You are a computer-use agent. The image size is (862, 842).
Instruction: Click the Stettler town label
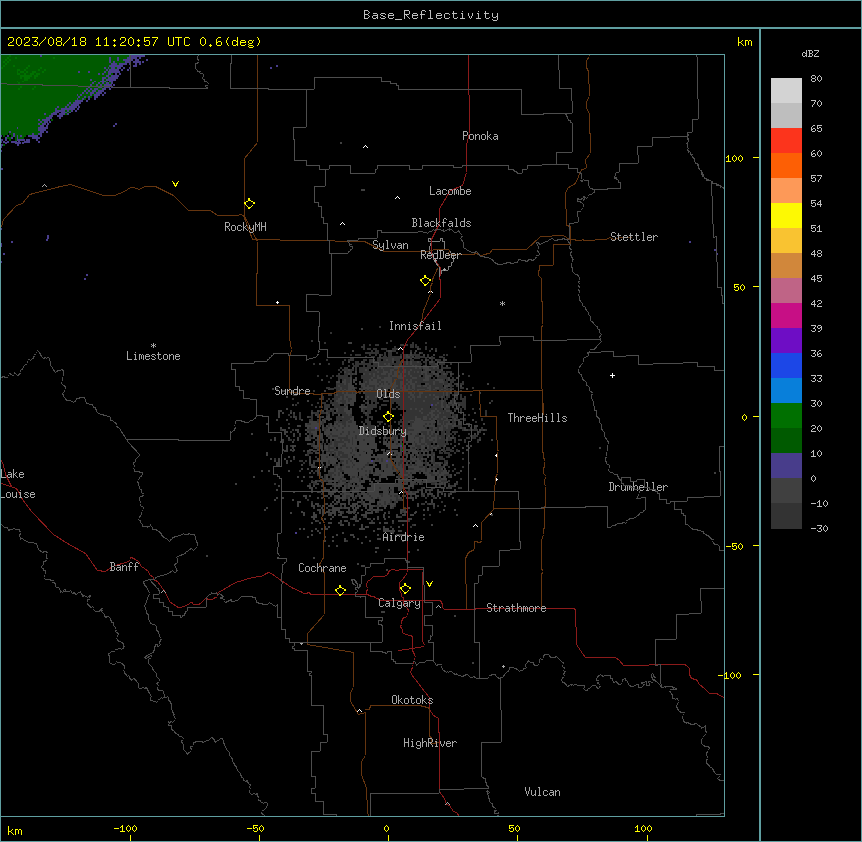[633, 237]
